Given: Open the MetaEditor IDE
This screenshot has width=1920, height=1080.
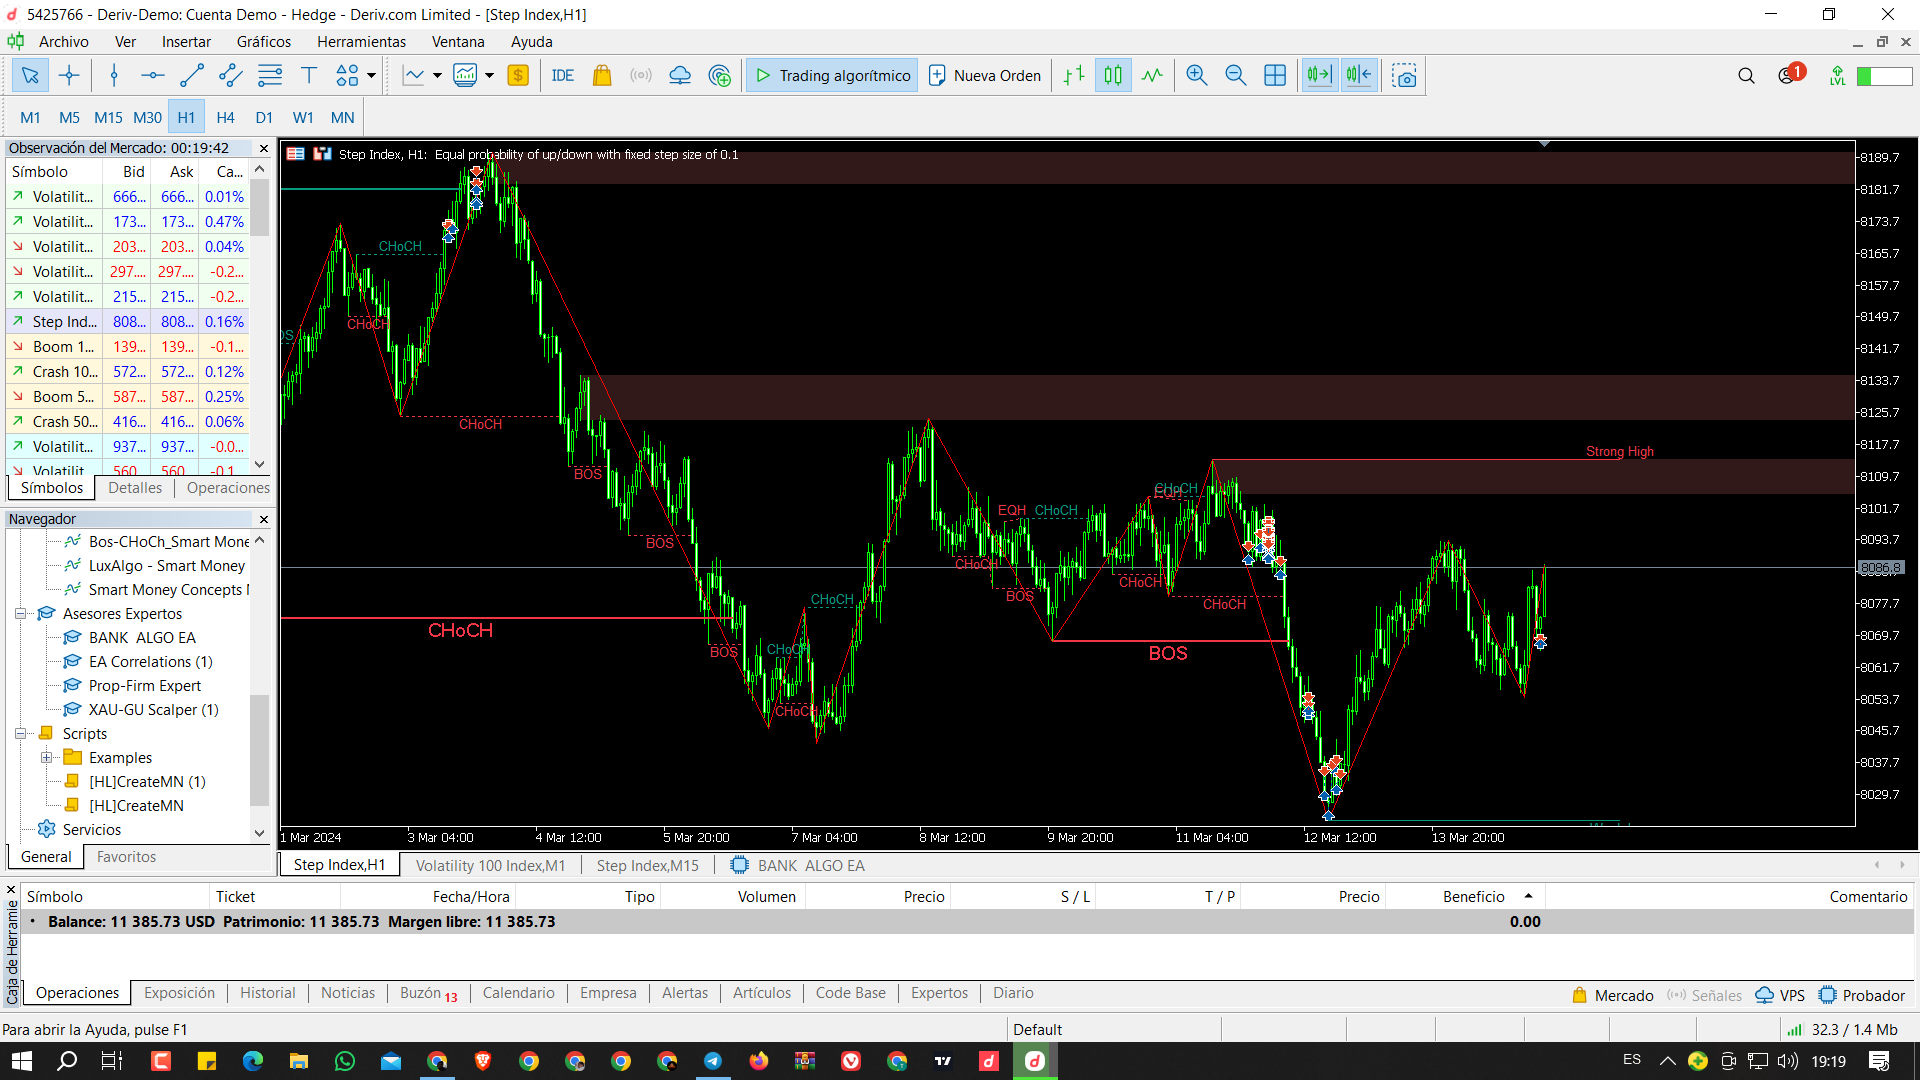Looking at the screenshot, I should tap(563, 76).
